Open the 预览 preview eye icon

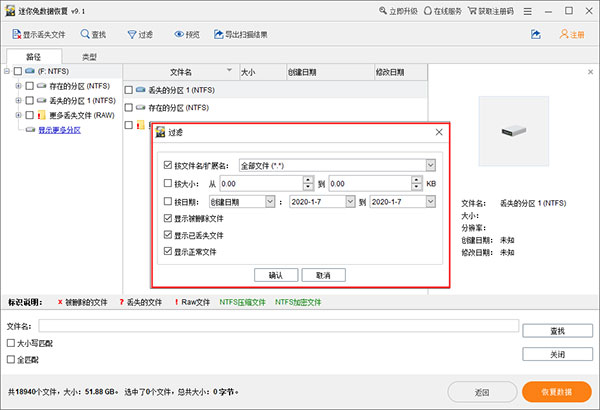179,34
